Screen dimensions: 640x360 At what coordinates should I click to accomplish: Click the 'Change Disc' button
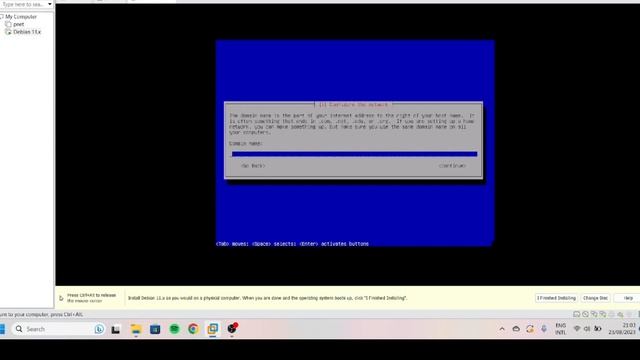pos(596,298)
